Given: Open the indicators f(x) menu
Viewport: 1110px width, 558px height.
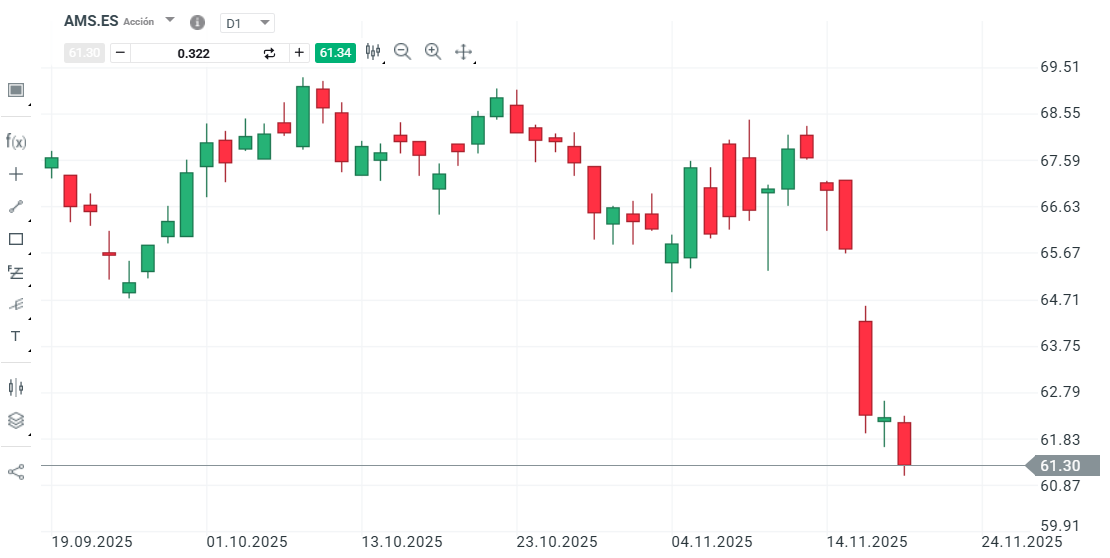Looking at the screenshot, I should [15, 141].
